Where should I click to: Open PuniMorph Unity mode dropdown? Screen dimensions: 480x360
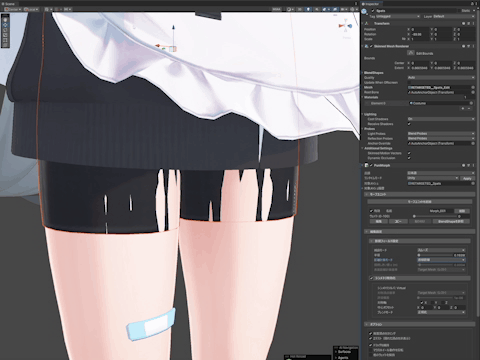tap(433, 178)
